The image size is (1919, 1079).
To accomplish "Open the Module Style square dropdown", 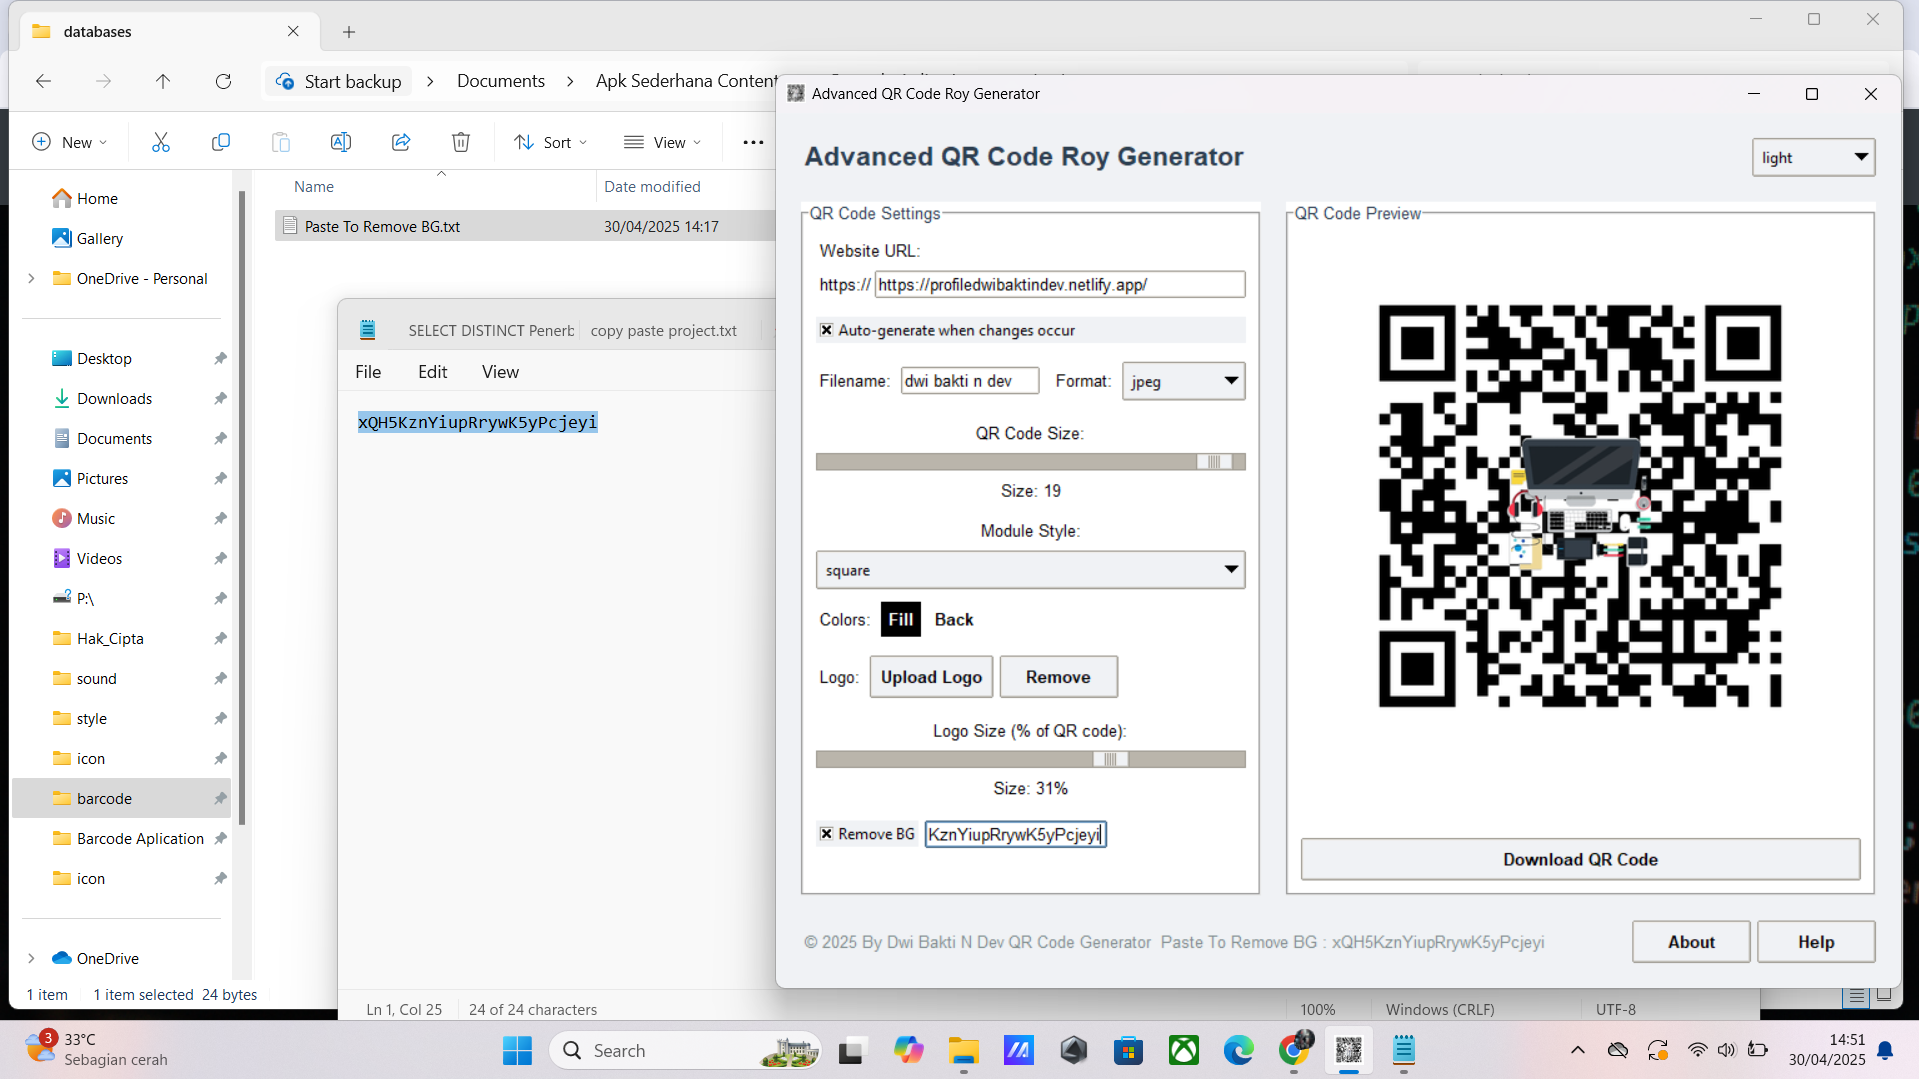I will click(1030, 570).
